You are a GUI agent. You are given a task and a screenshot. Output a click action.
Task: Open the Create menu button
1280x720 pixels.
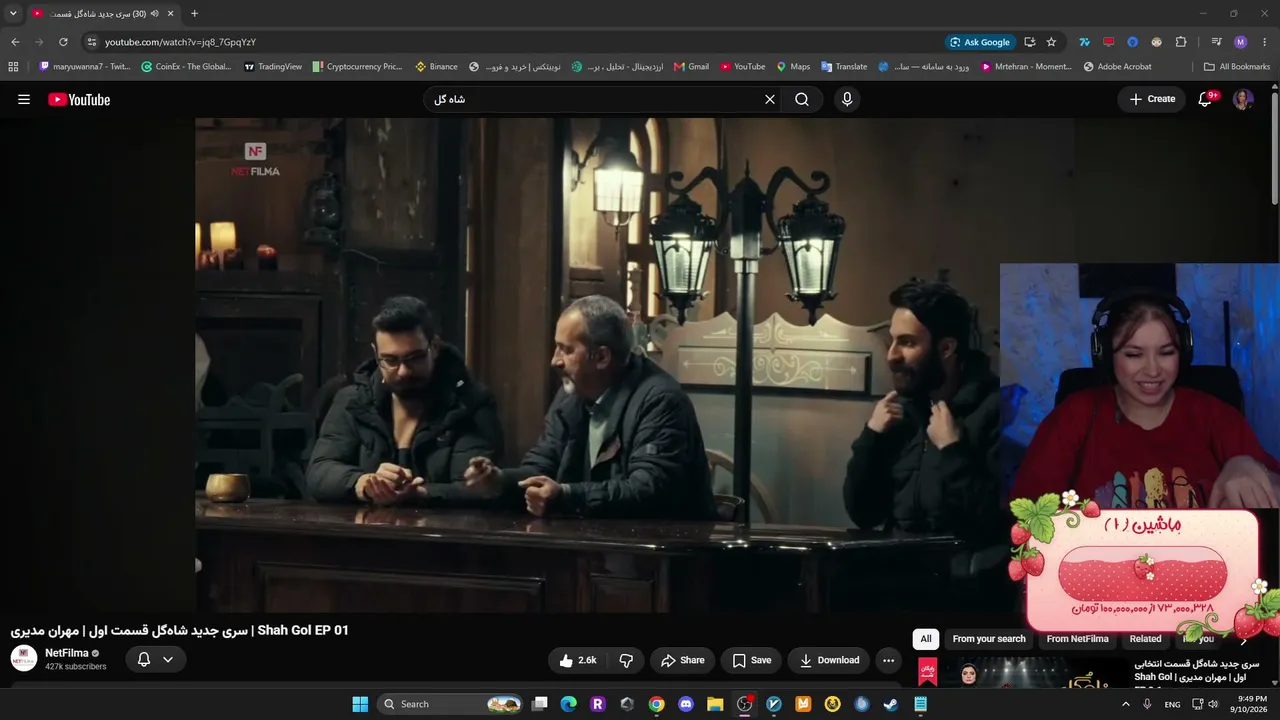tap(1152, 99)
